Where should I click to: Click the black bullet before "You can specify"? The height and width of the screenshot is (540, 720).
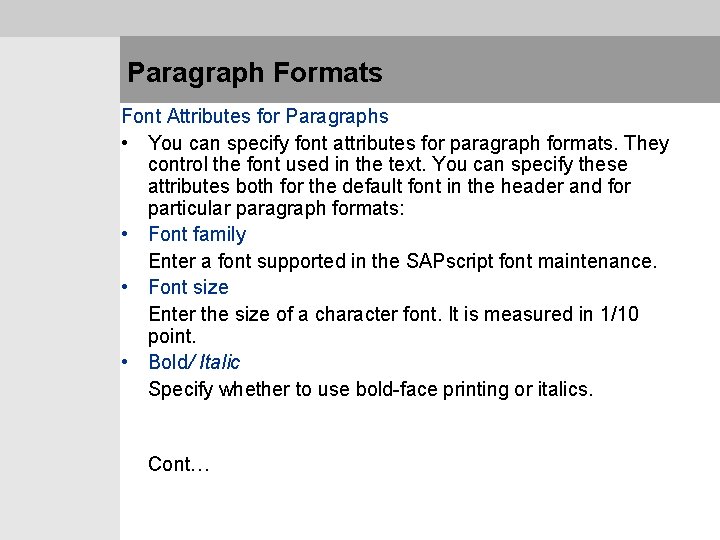[x=125, y=143]
